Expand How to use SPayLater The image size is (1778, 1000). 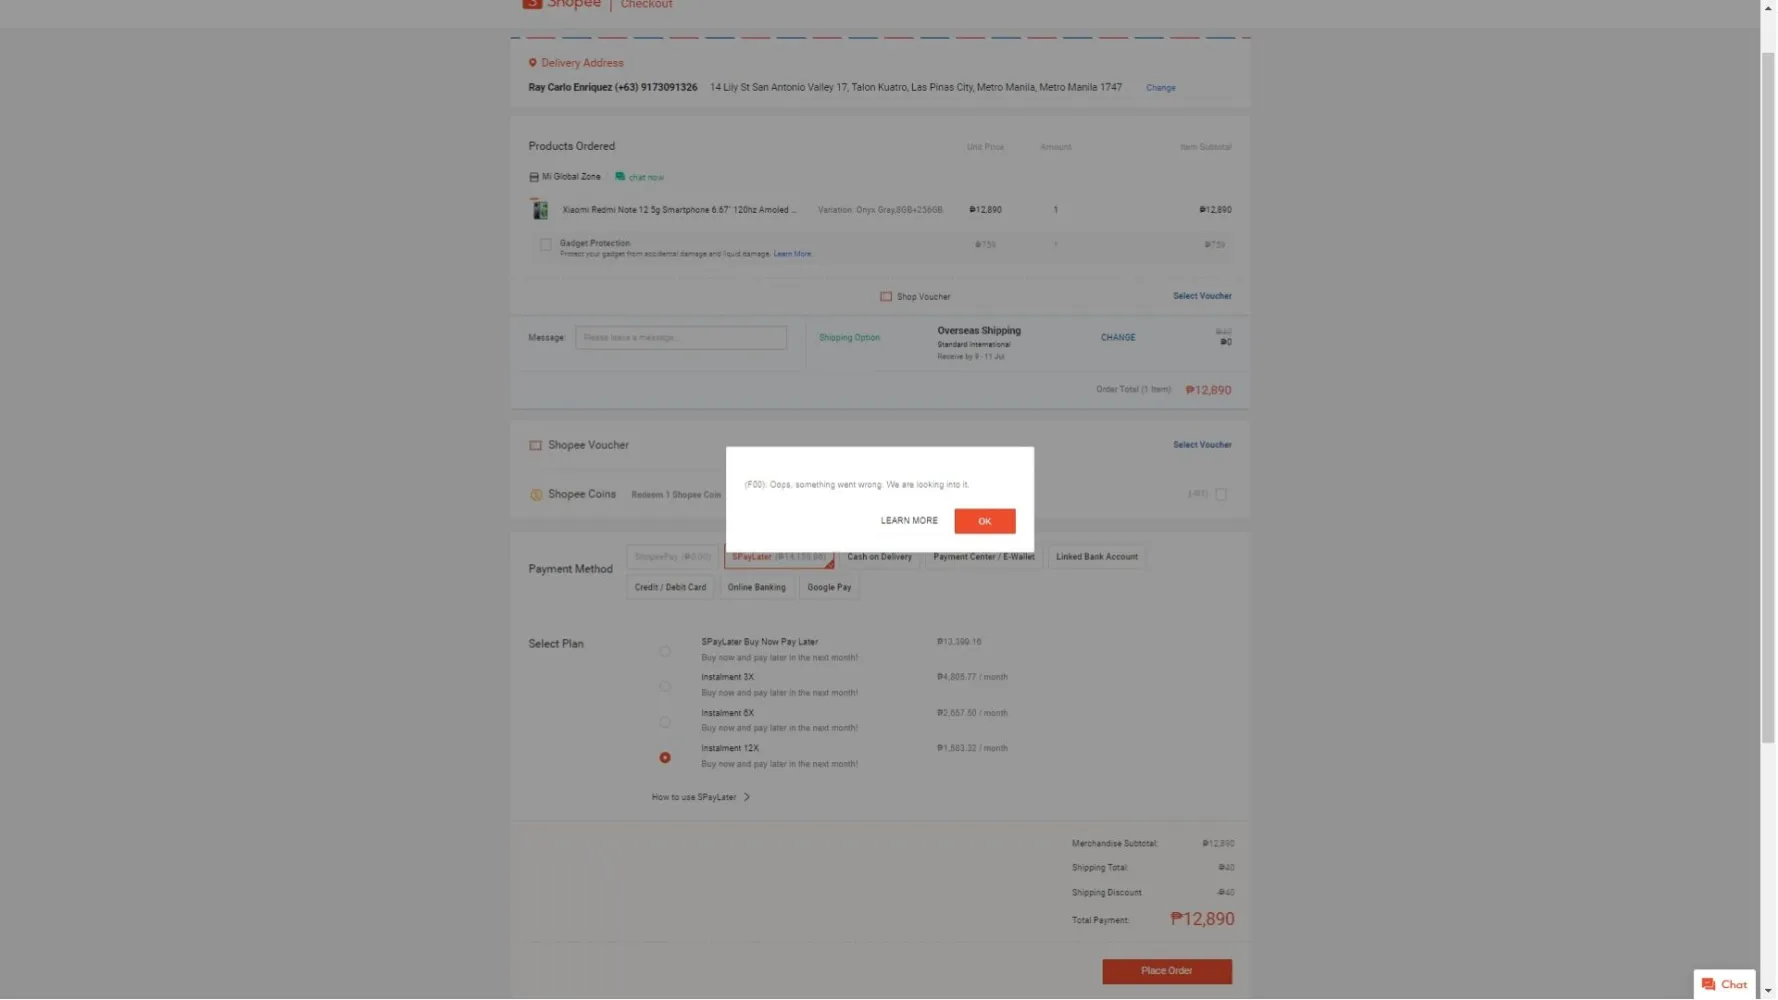click(701, 798)
